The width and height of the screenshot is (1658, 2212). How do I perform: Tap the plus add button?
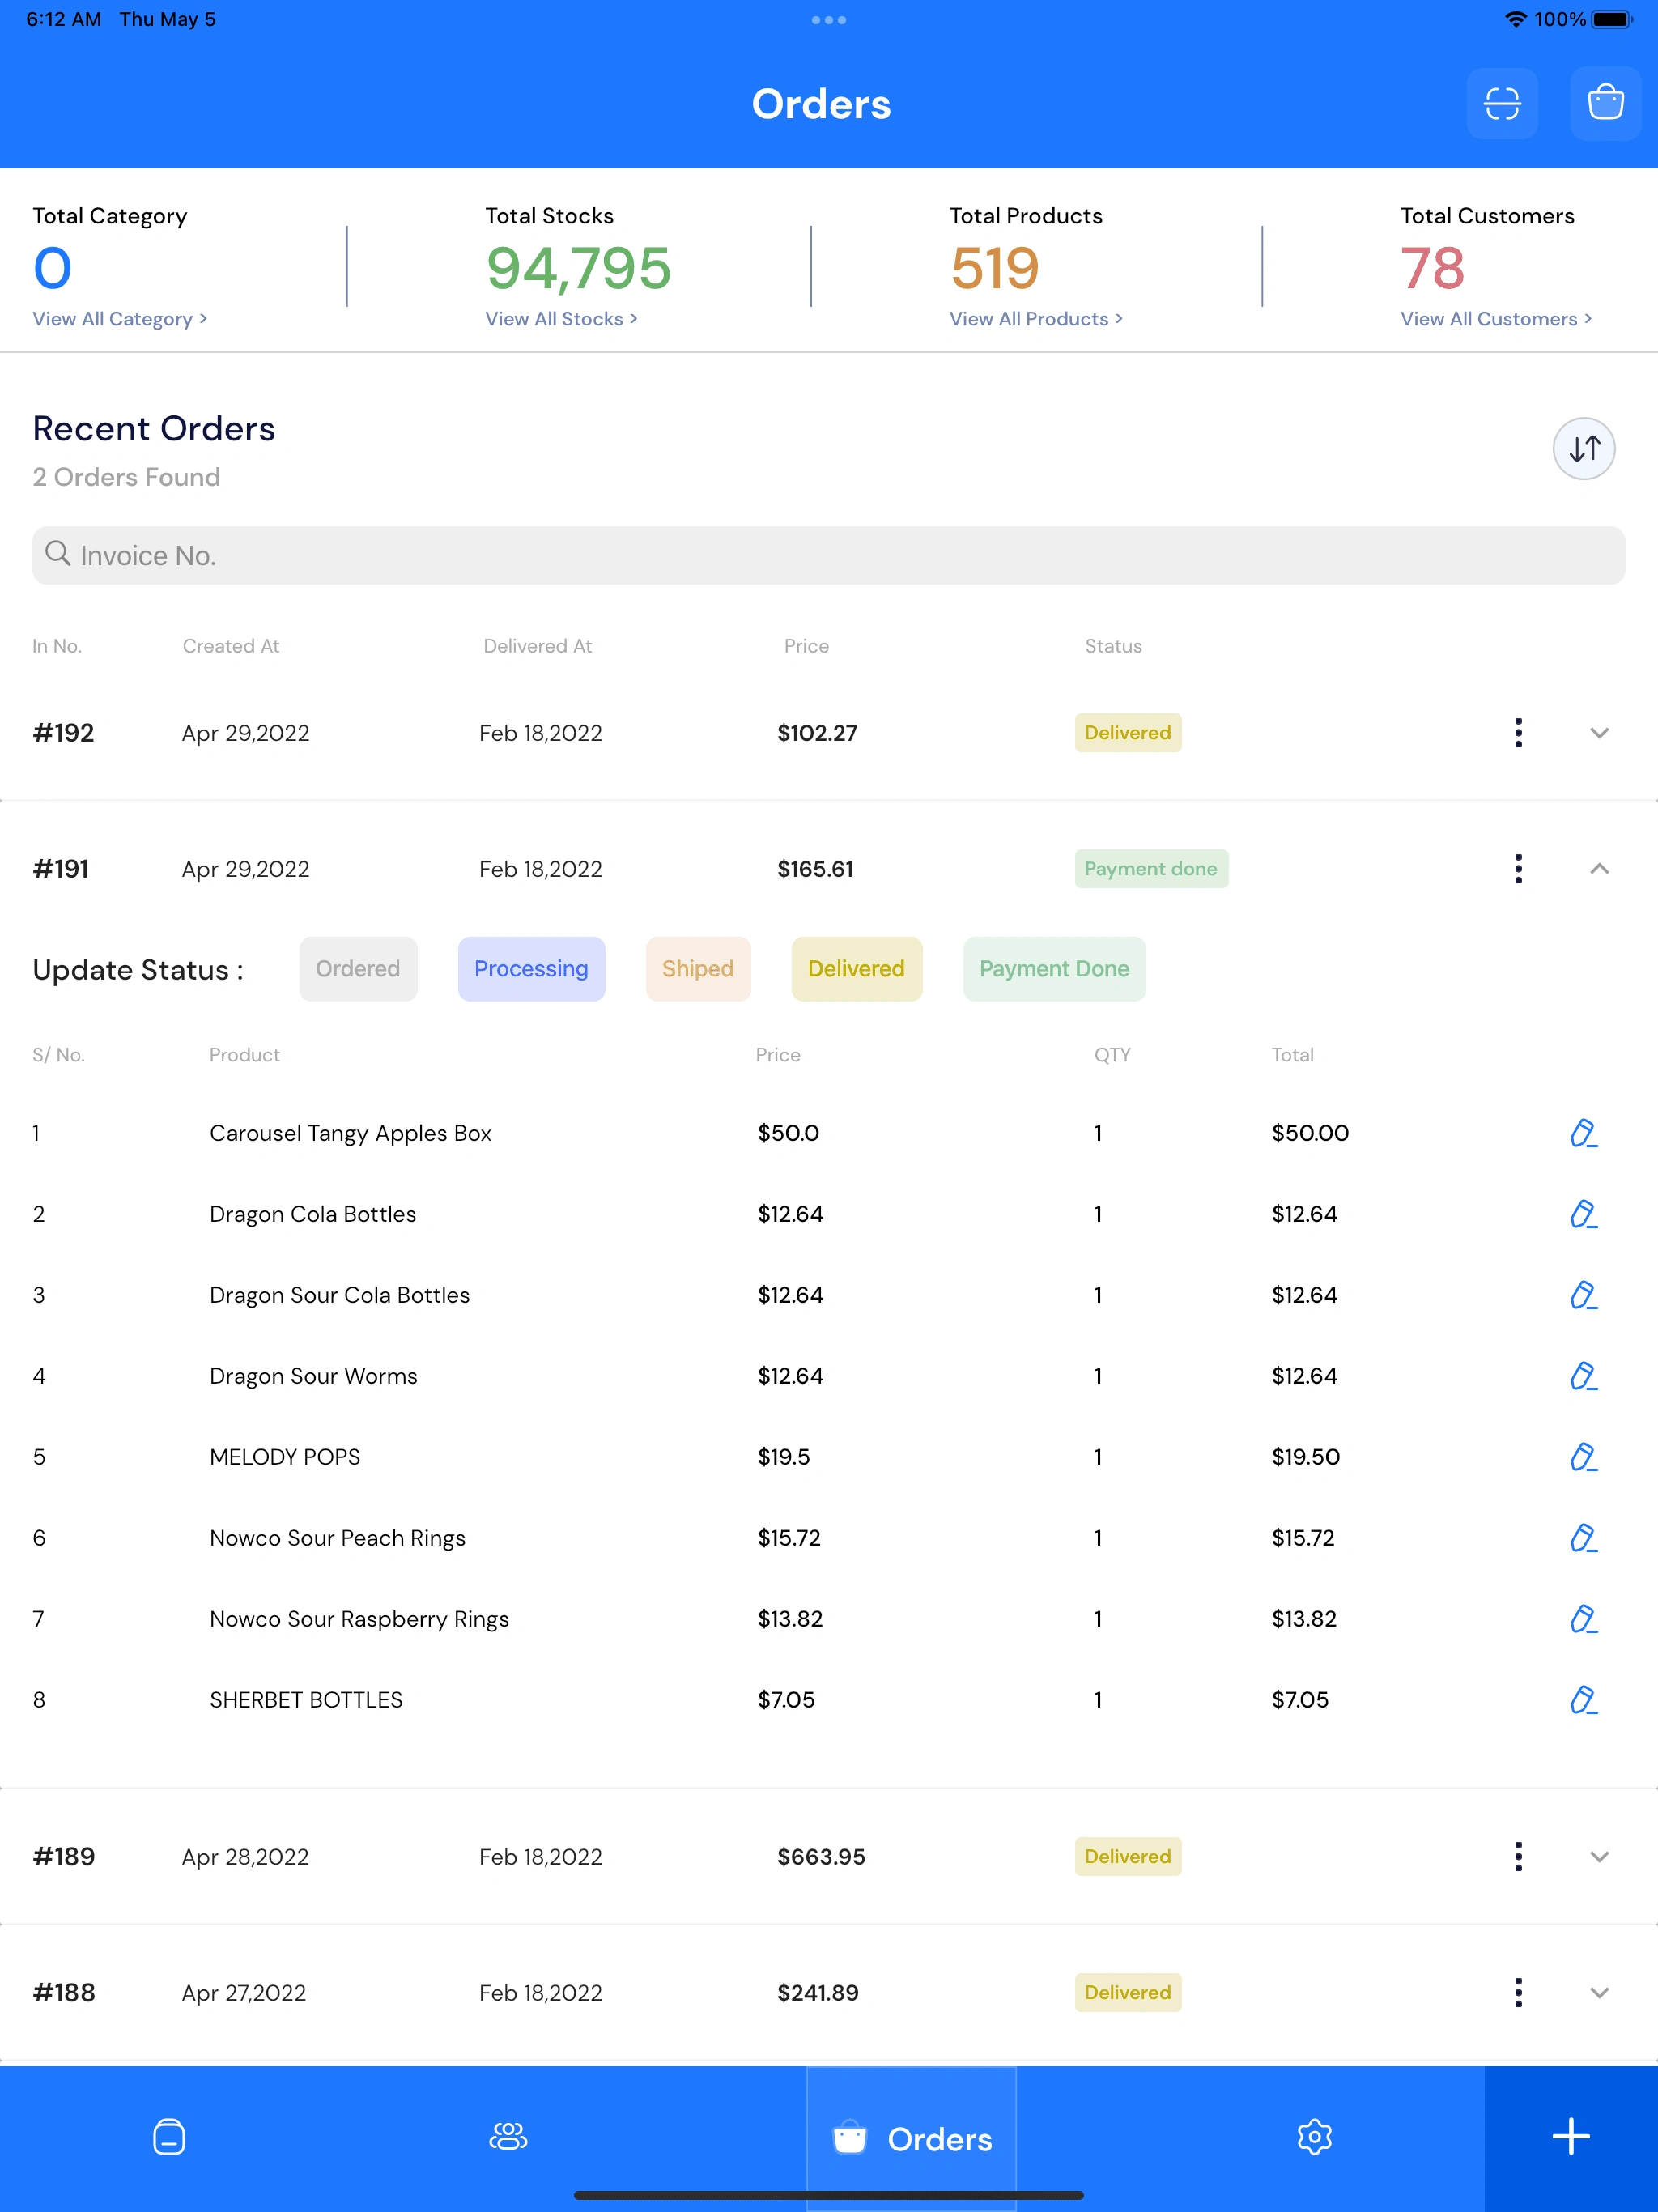tap(1570, 2137)
